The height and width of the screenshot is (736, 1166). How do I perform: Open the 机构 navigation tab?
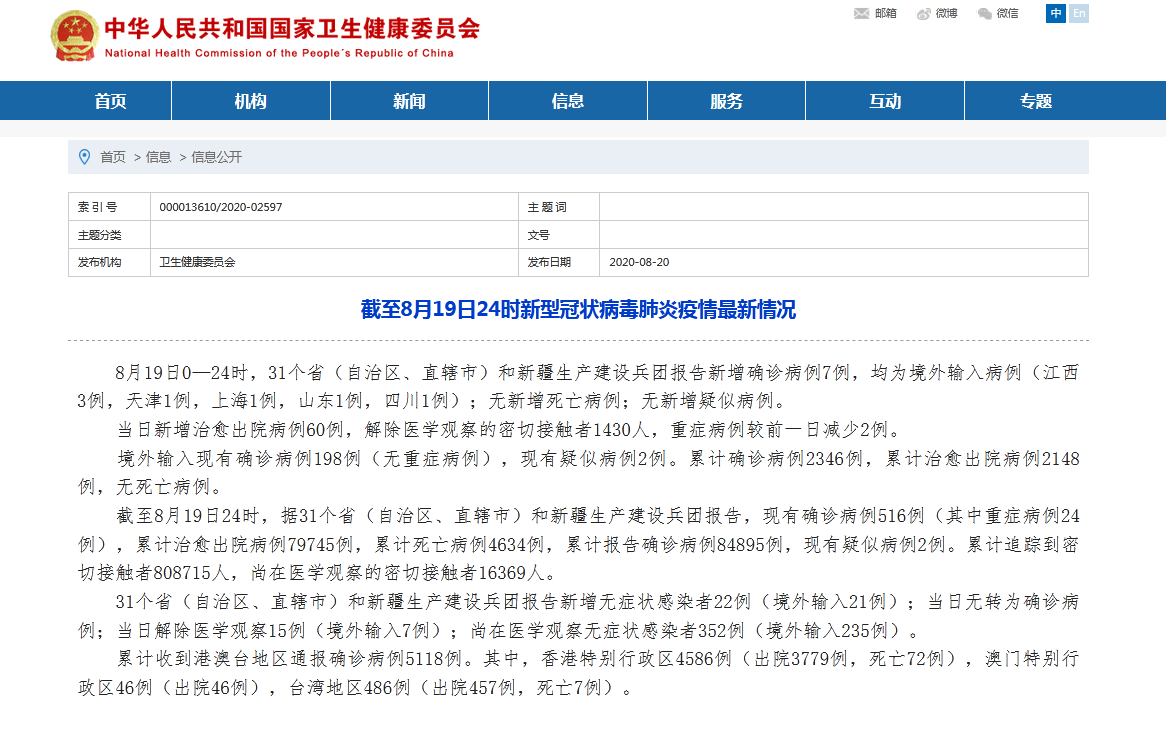pyautogui.click(x=251, y=101)
